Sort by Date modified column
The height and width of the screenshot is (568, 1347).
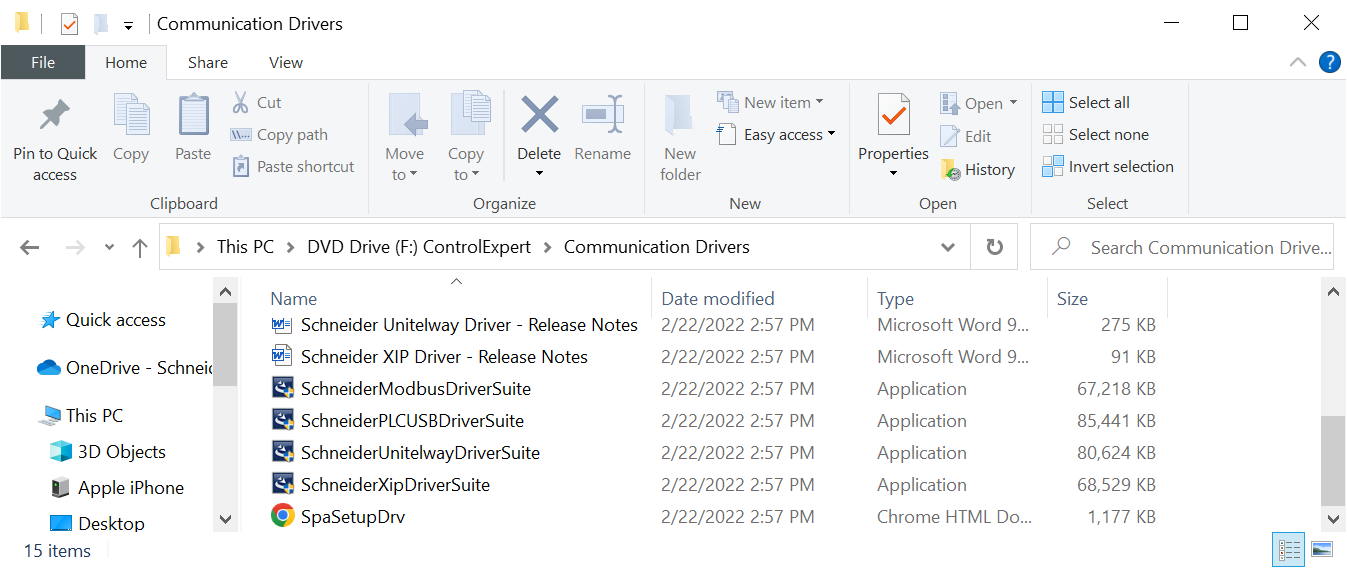718,298
